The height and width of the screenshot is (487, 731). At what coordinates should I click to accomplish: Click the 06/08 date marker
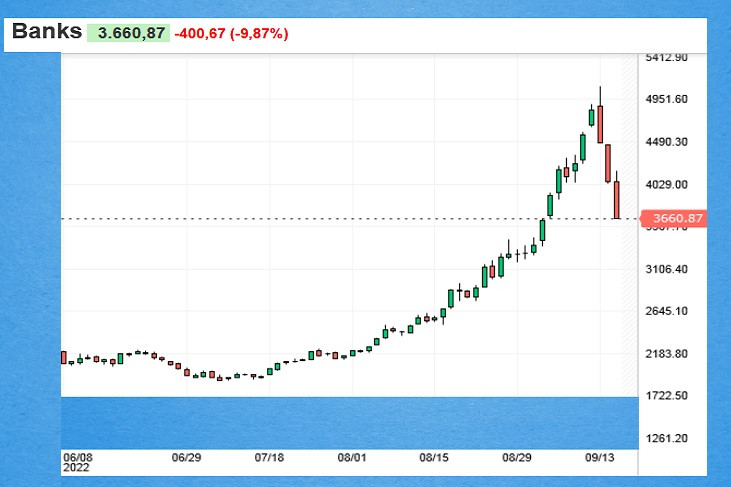point(77,457)
